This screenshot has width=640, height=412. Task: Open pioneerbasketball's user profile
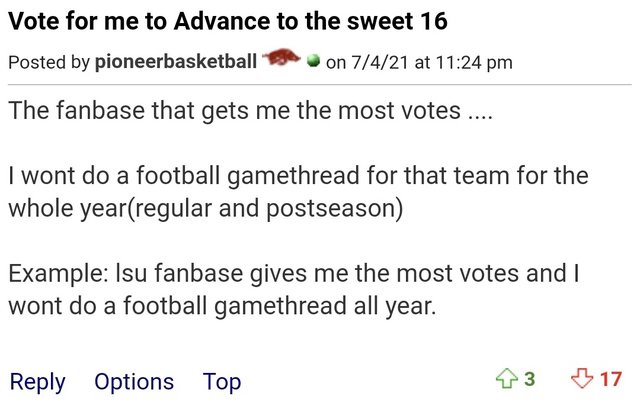(x=174, y=63)
